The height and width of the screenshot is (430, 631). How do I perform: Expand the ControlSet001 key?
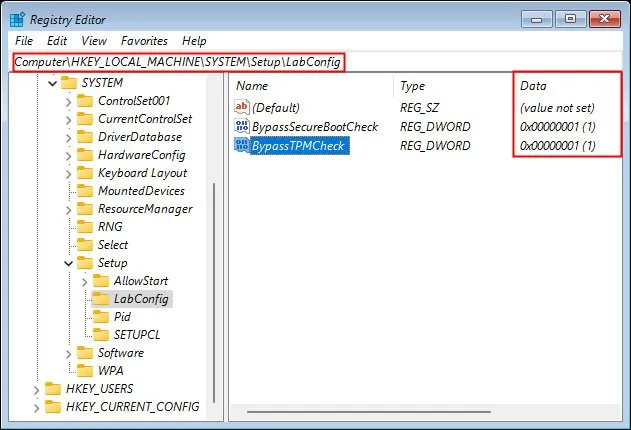(68, 101)
